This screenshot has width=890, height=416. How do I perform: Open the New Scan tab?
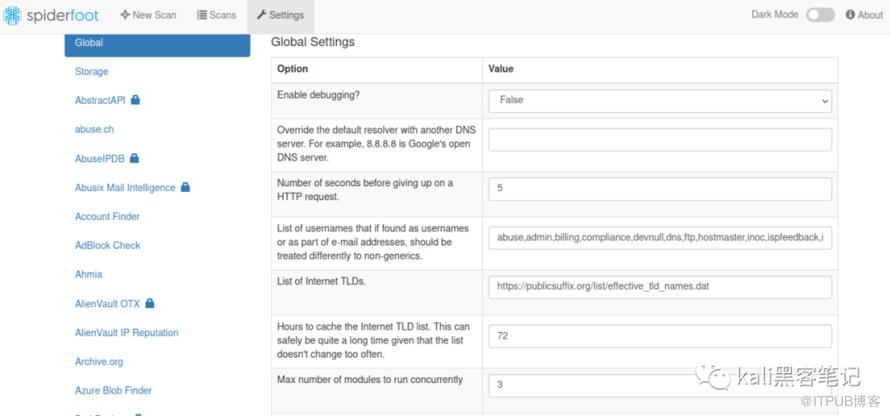[147, 15]
